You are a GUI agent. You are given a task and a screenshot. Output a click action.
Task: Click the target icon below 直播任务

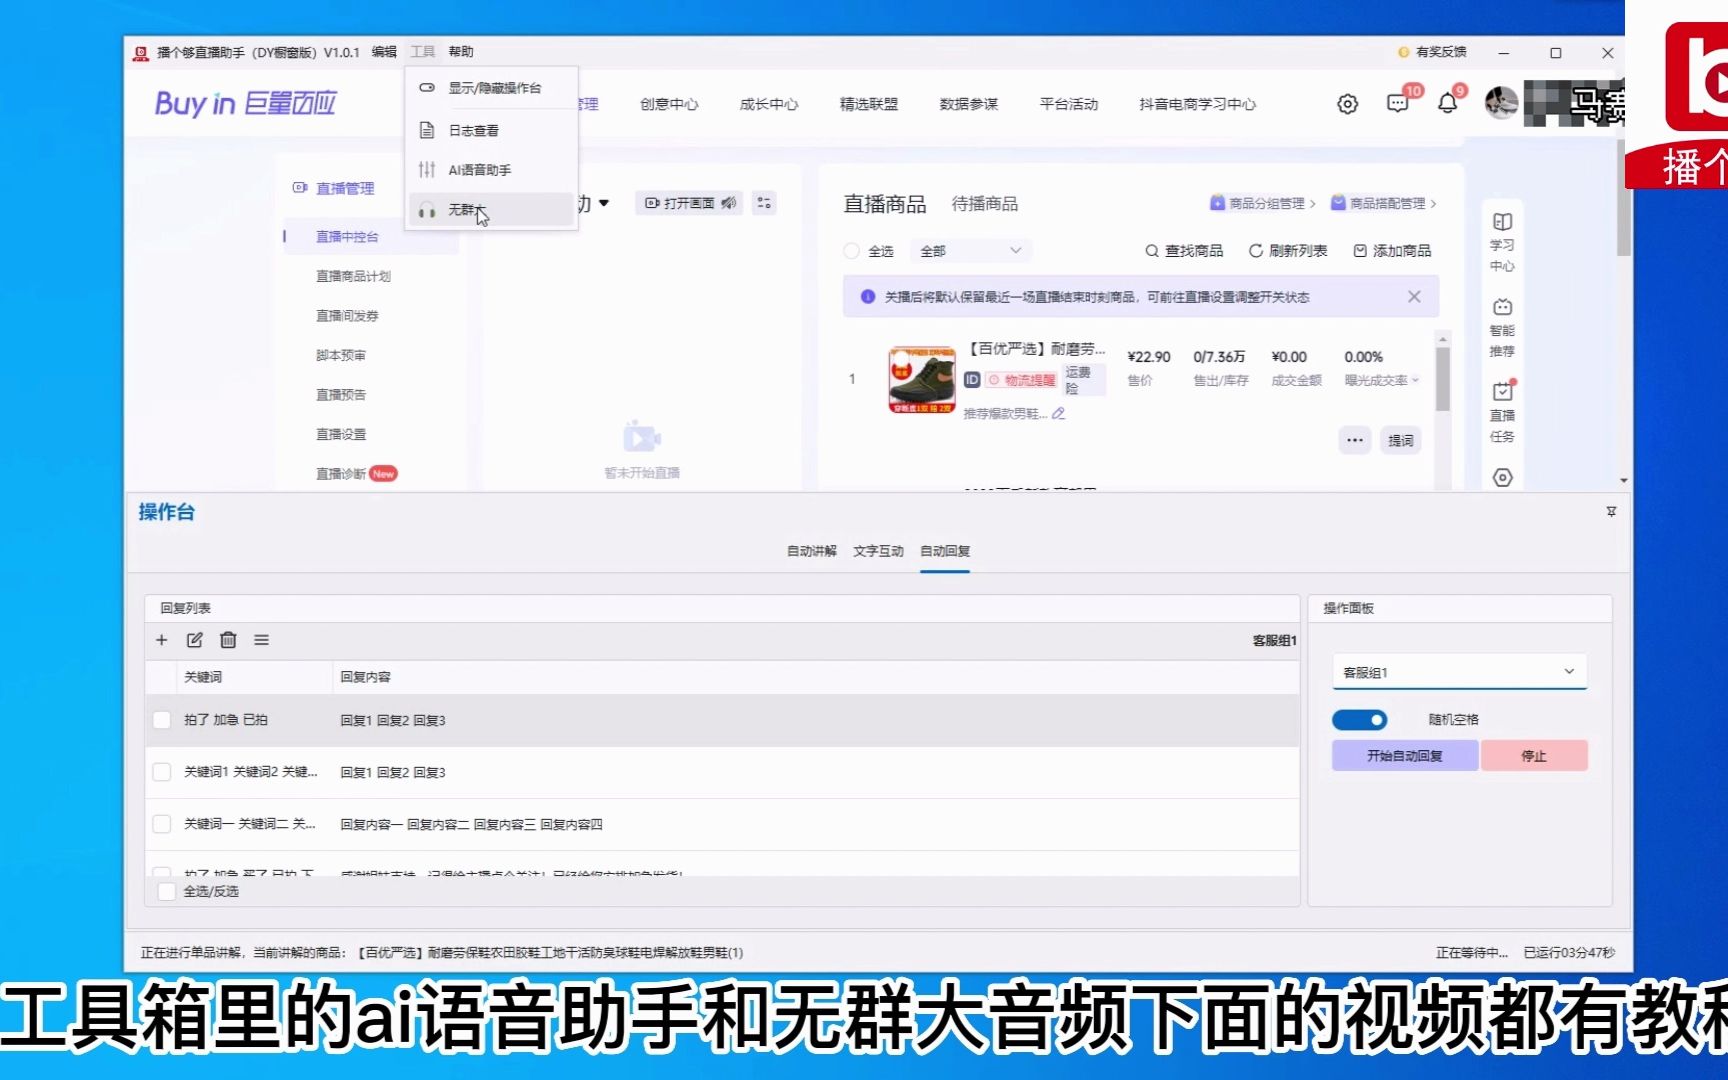tap(1502, 478)
